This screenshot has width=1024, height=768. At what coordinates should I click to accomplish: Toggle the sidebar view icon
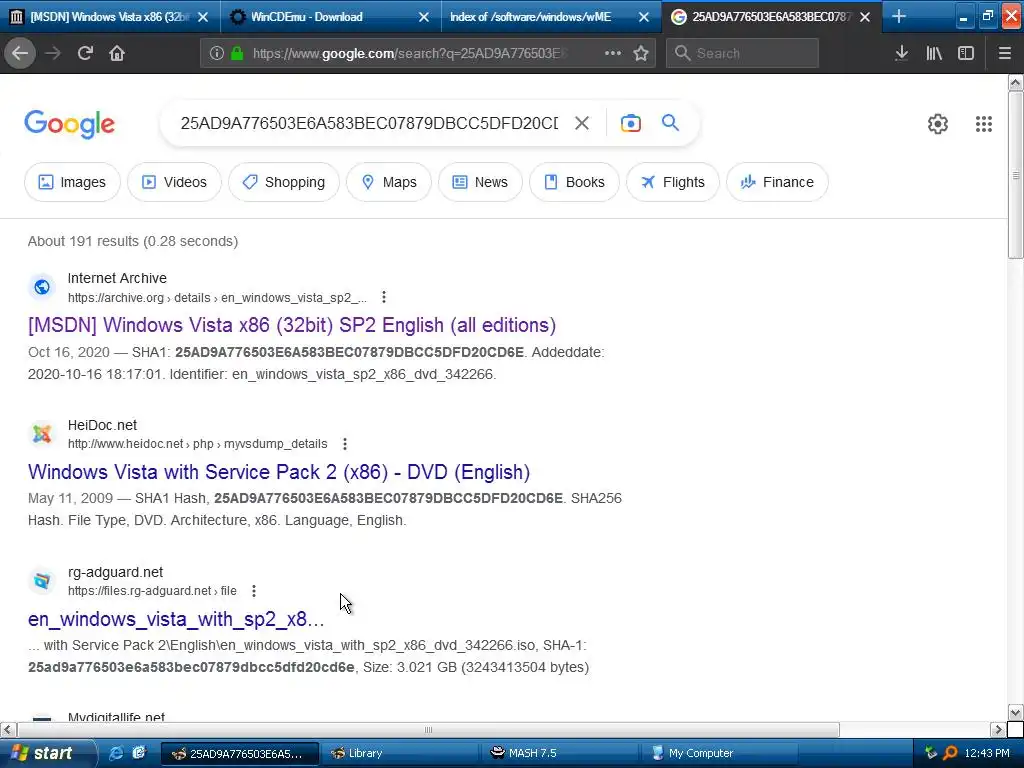966,53
